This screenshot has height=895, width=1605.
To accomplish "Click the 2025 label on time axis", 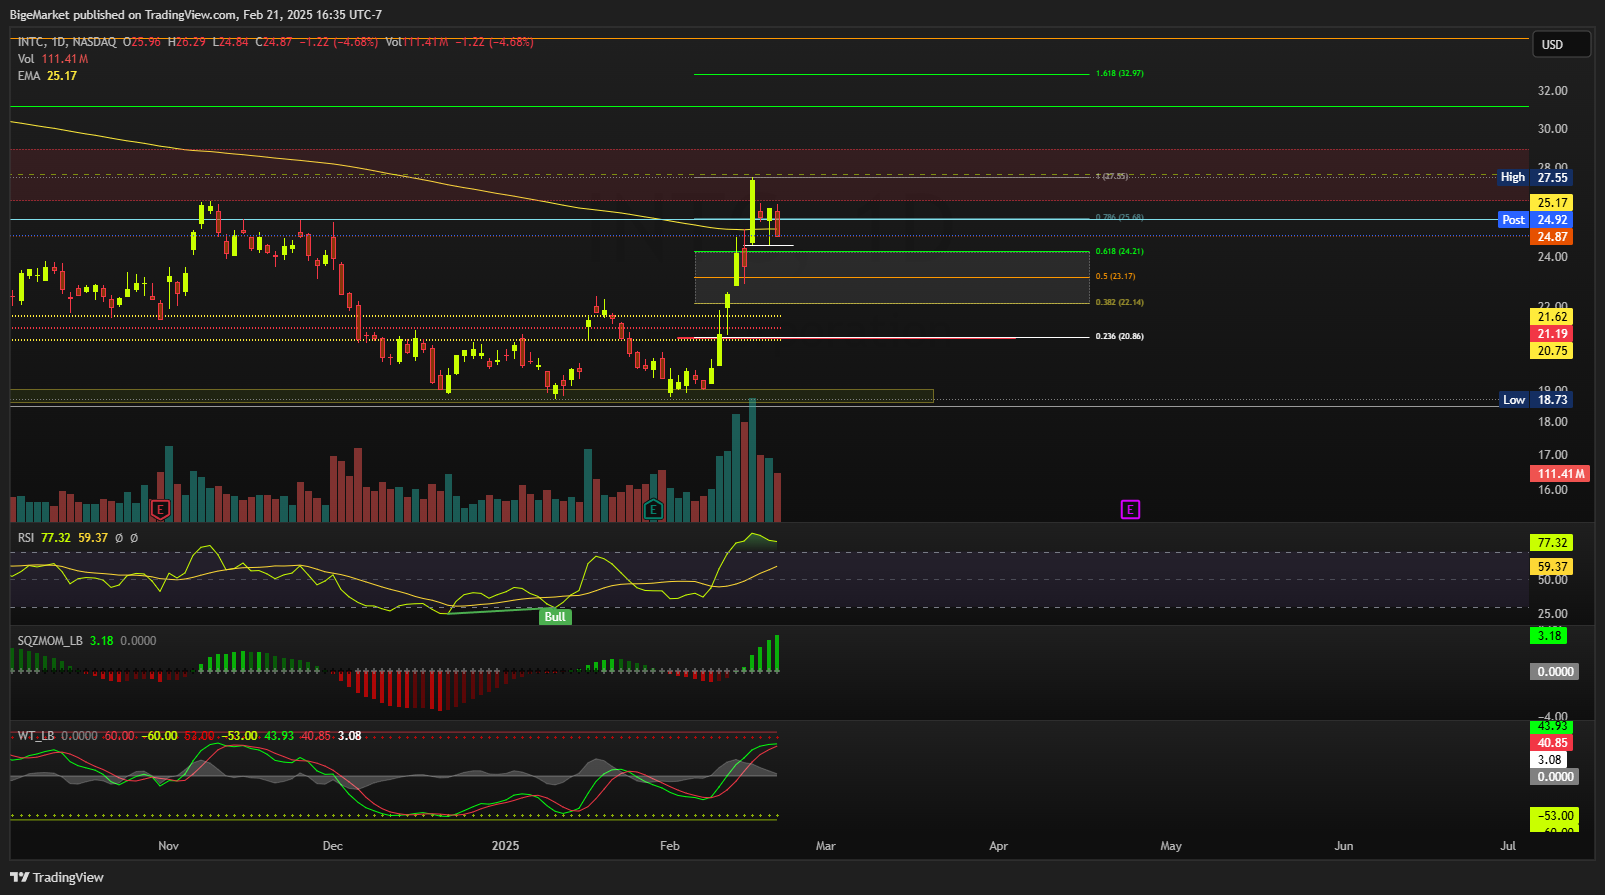I will tap(506, 846).
